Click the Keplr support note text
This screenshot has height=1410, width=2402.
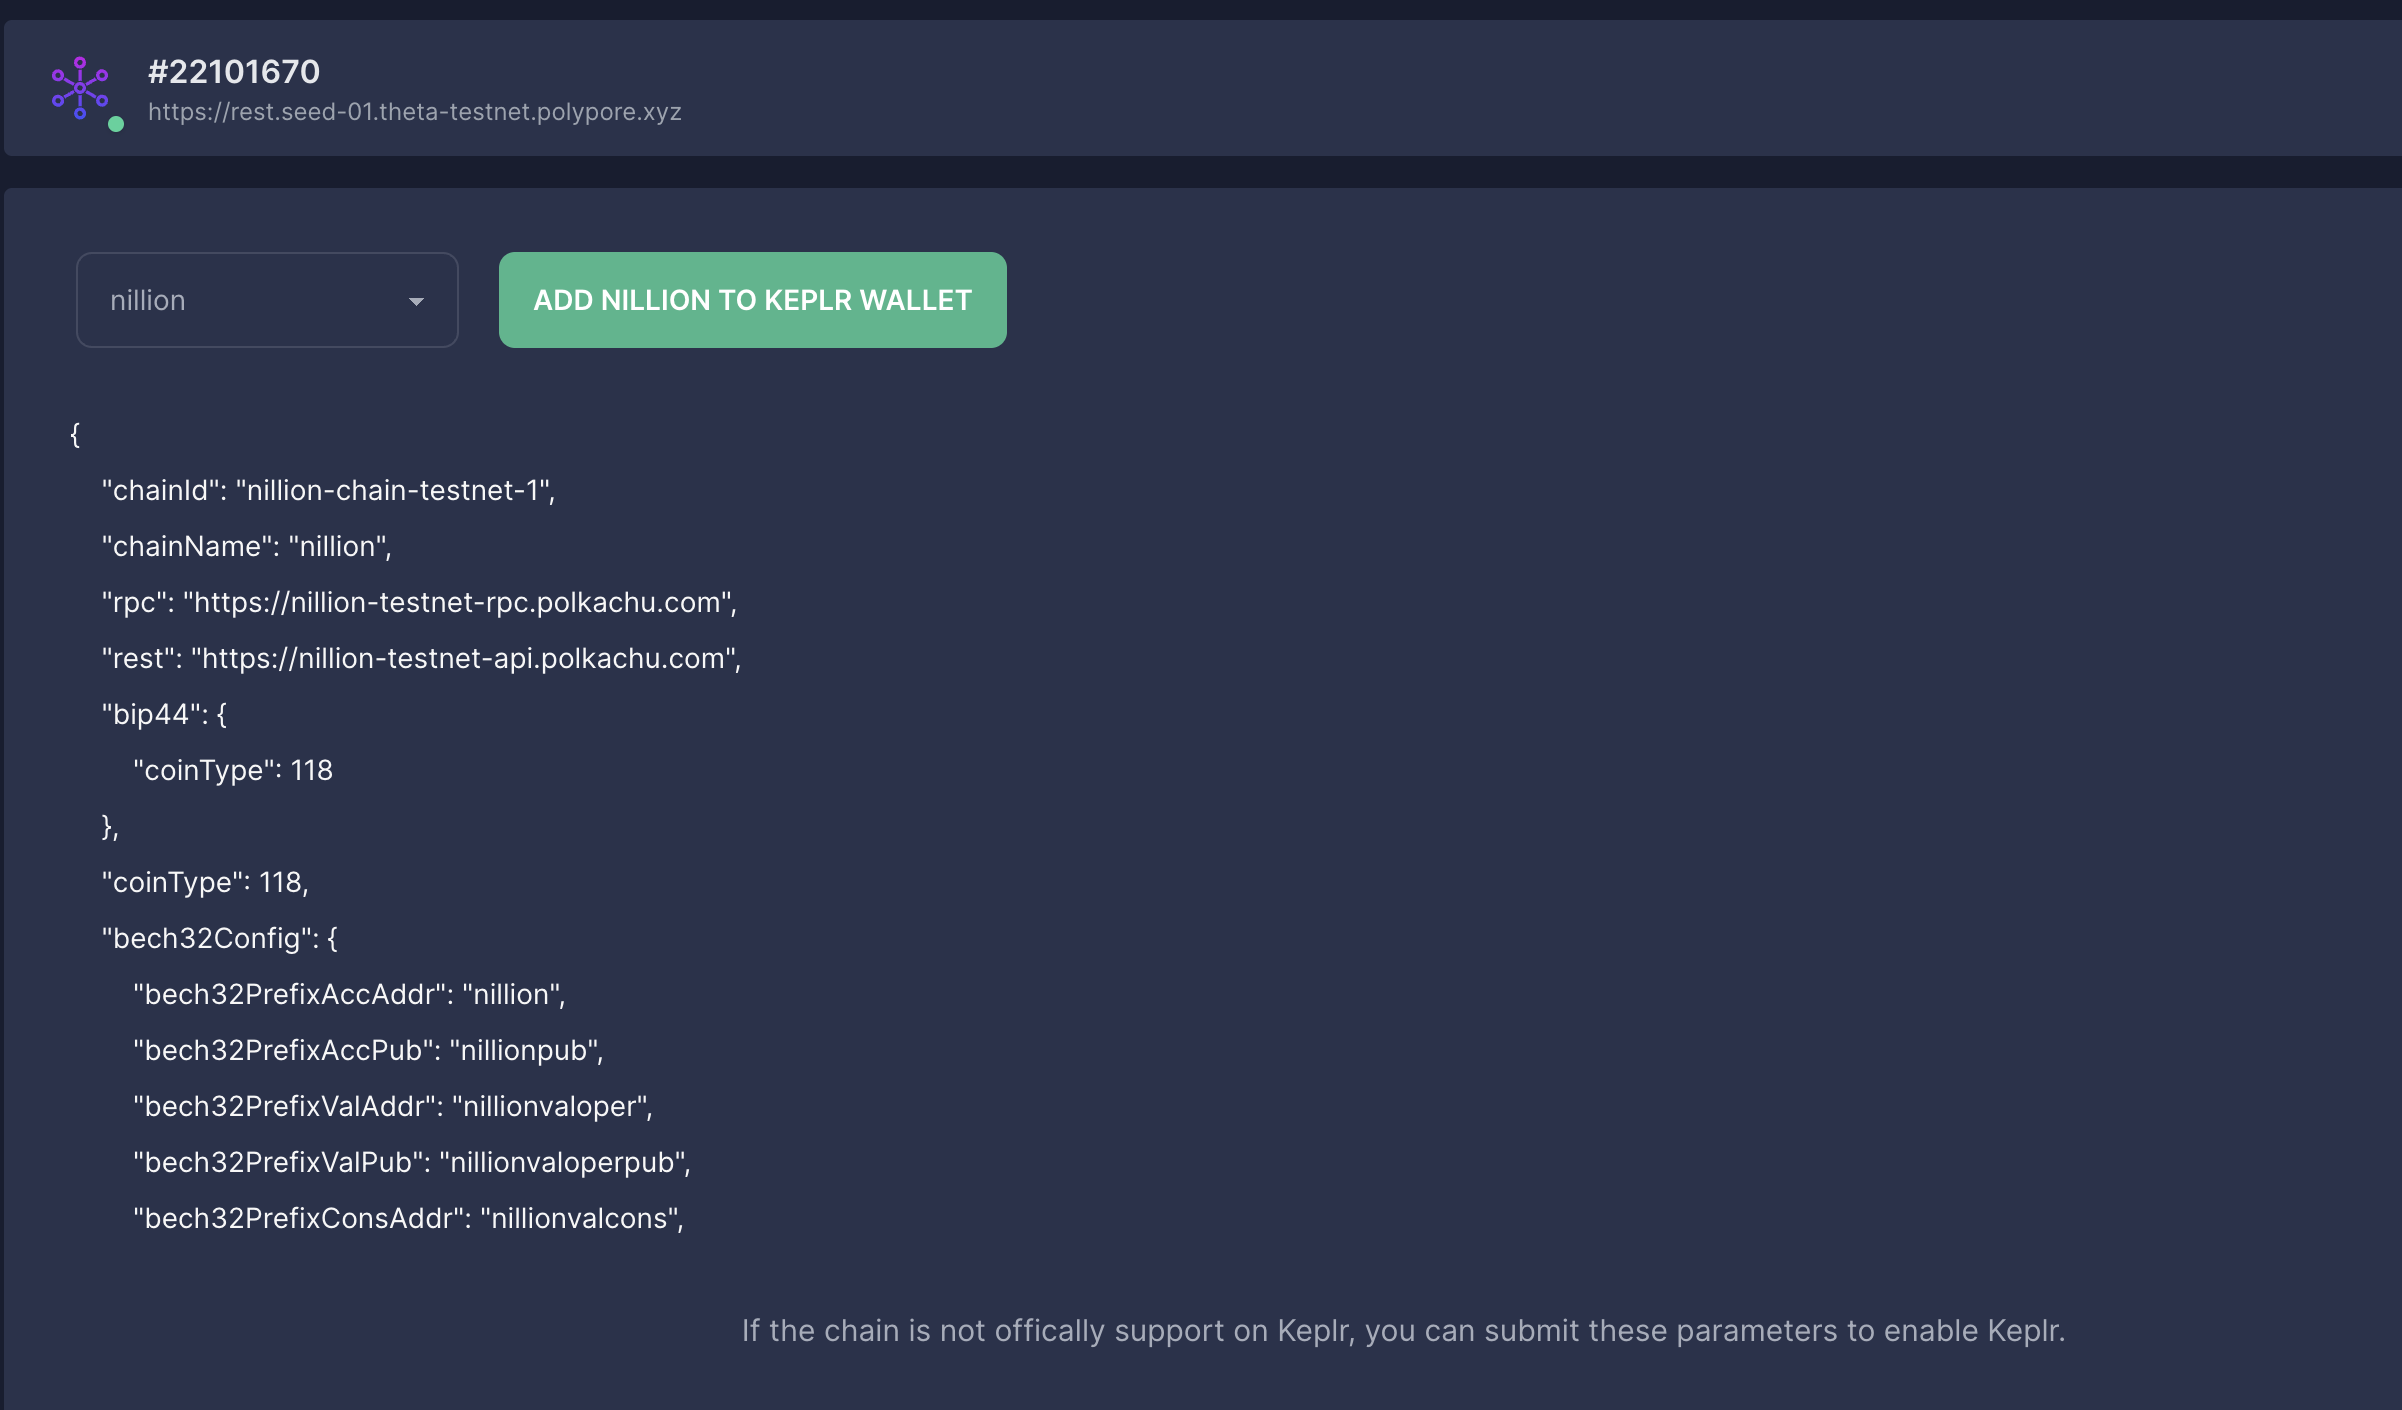point(1403,1330)
